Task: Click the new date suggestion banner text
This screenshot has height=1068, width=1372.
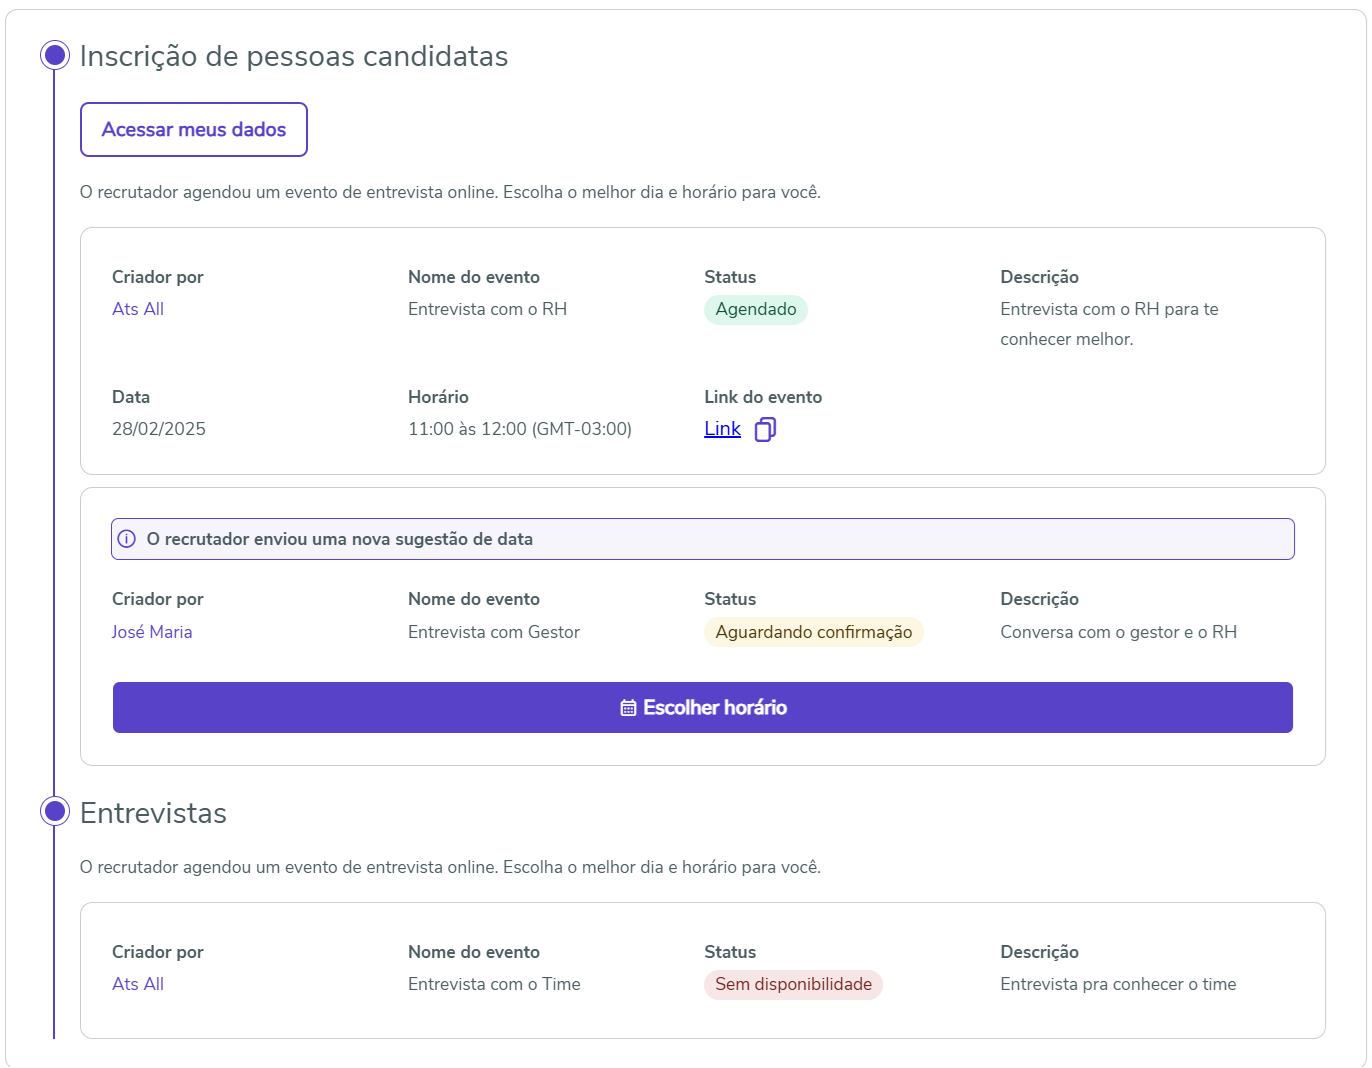Action: 339,539
